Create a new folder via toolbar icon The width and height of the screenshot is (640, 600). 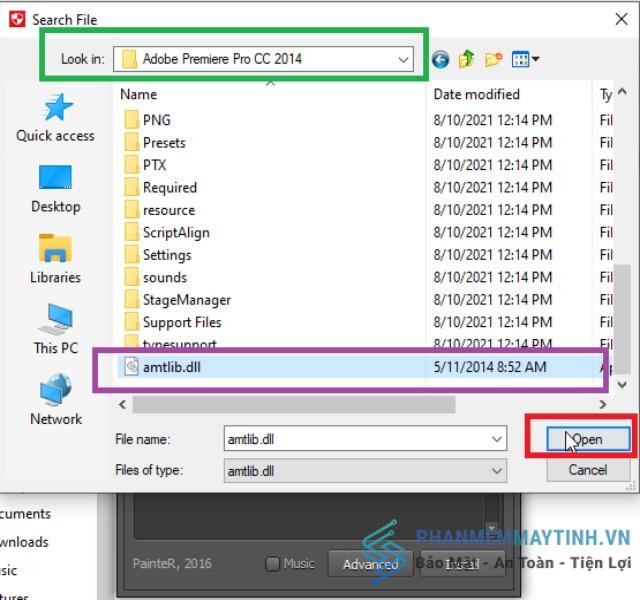493,60
